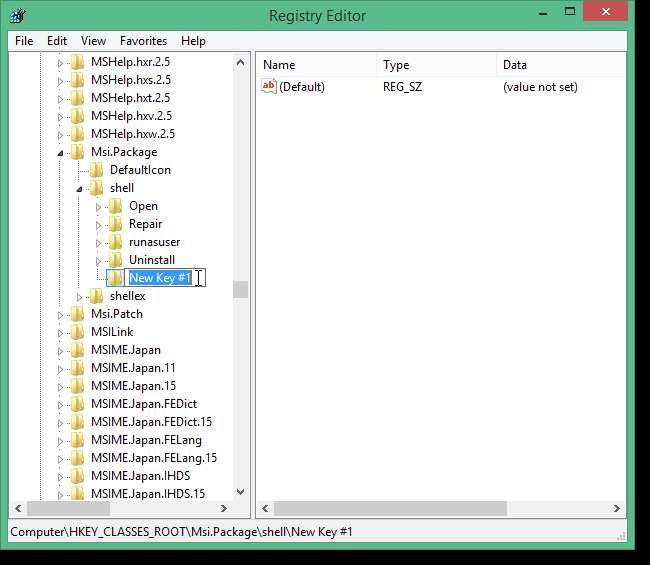The height and width of the screenshot is (565, 650).
Task: Collapse the shell key
Action: [x=79, y=189]
